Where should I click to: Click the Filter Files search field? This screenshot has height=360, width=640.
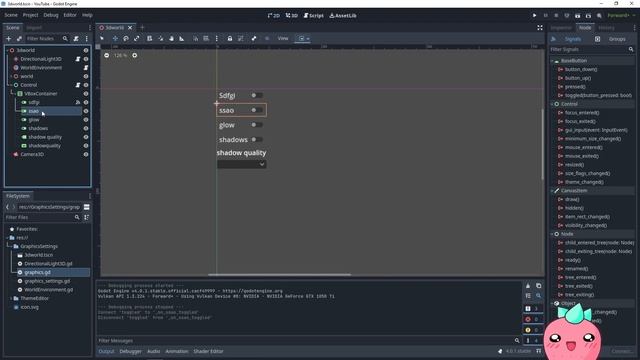tap(42, 217)
